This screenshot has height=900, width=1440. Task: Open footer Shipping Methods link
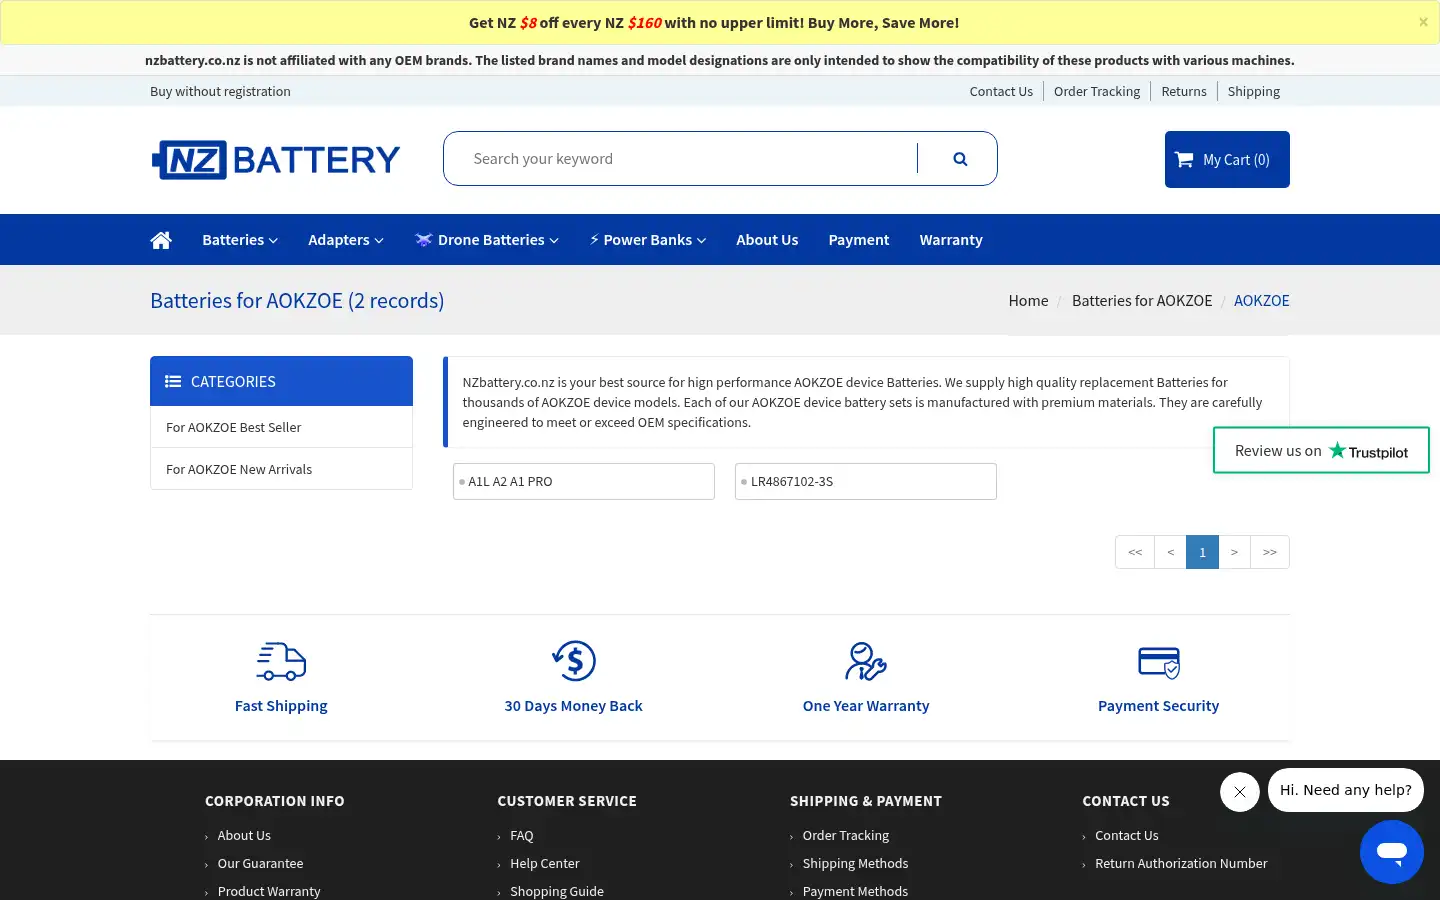[855, 863]
